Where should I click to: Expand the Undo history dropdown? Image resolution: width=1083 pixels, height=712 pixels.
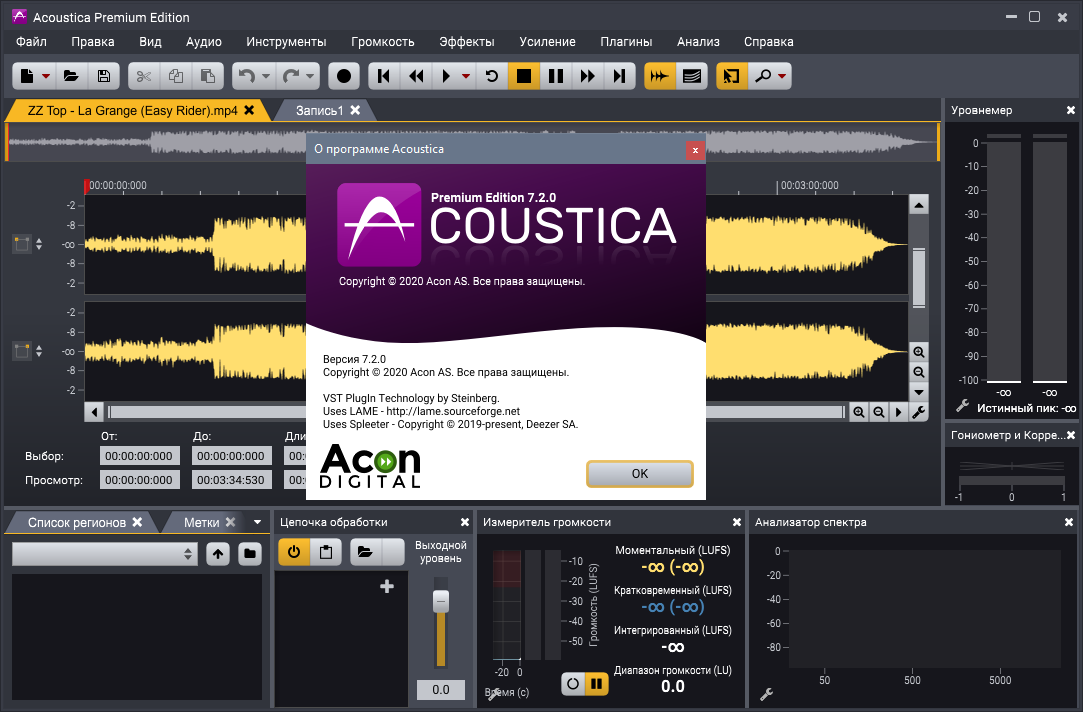(x=266, y=76)
